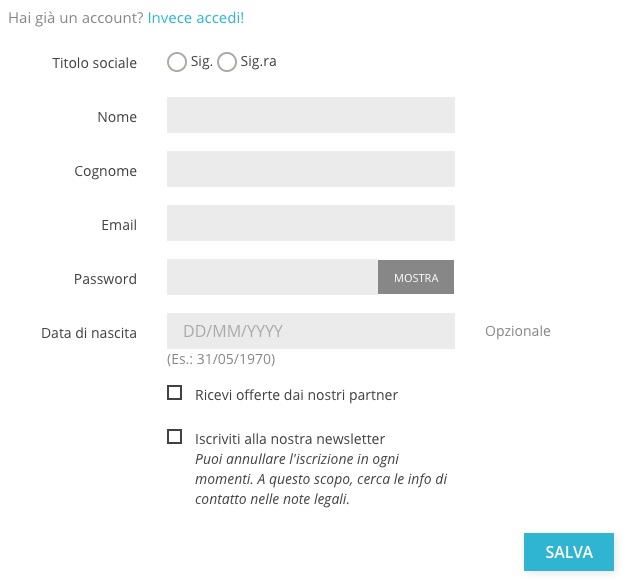Enable the 'Ricevi offerte dai nostri partner' checkbox
This screenshot has width=627, height=582.
click(175, 393)
